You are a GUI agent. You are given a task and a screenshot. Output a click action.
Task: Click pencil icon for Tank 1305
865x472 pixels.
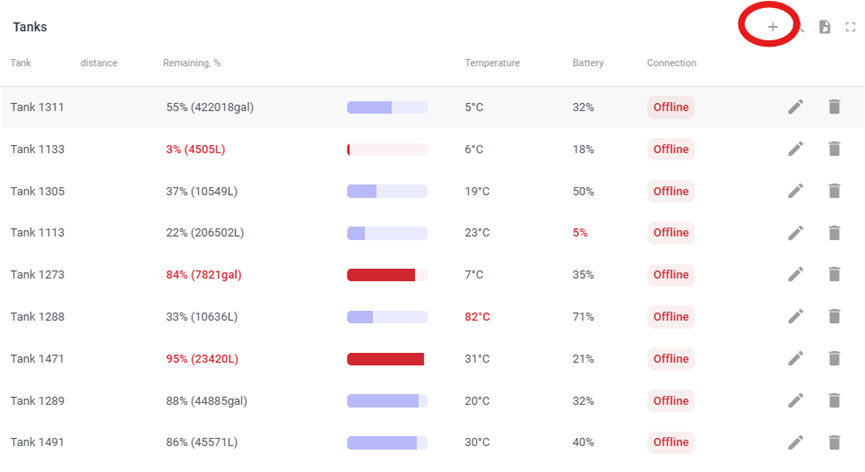point(795,191)
